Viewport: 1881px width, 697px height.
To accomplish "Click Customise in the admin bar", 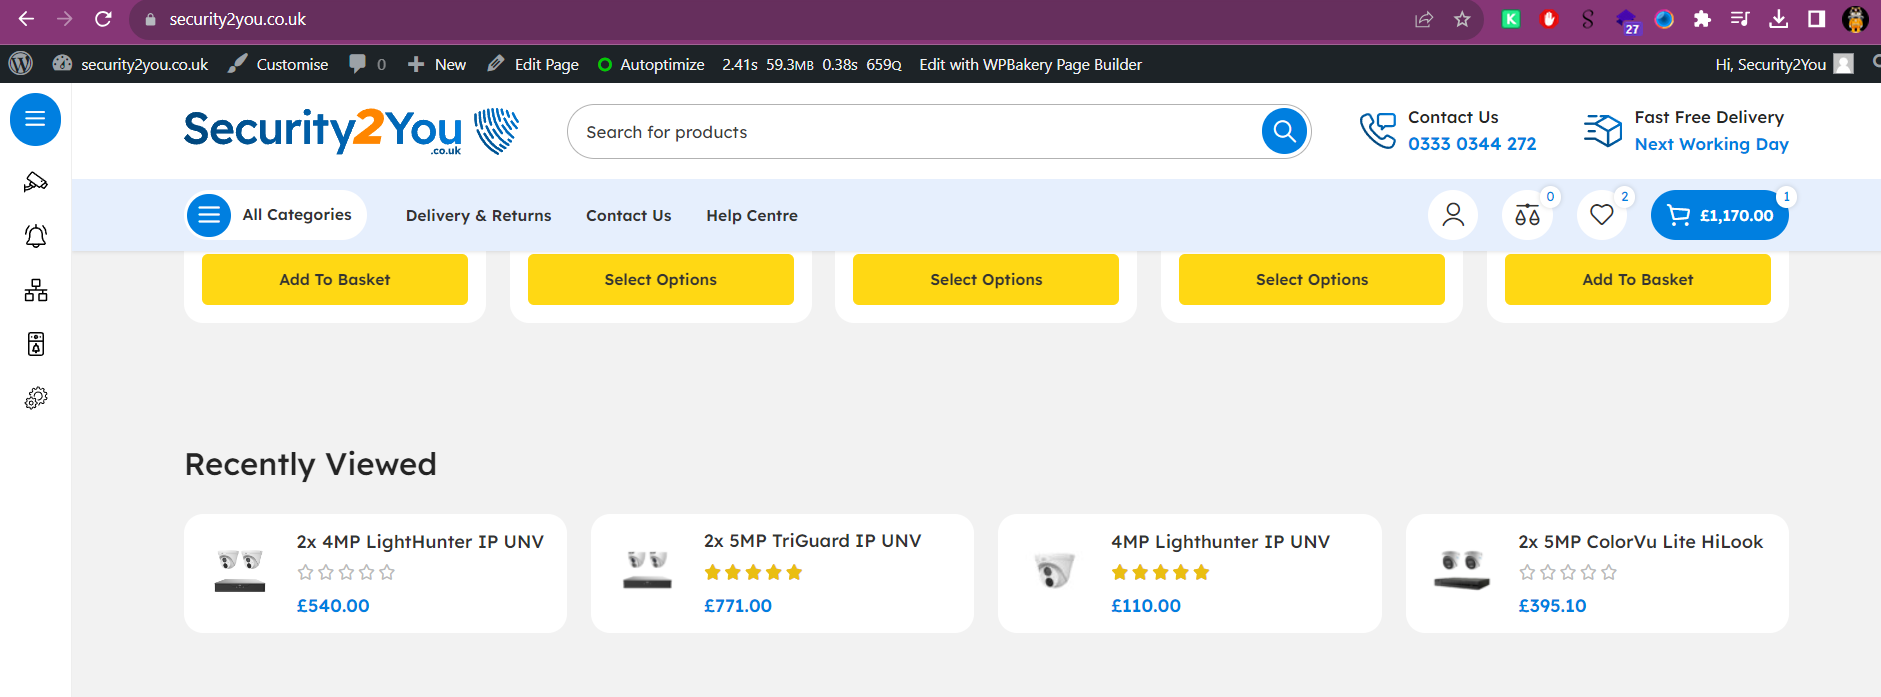I will (278, 64).
